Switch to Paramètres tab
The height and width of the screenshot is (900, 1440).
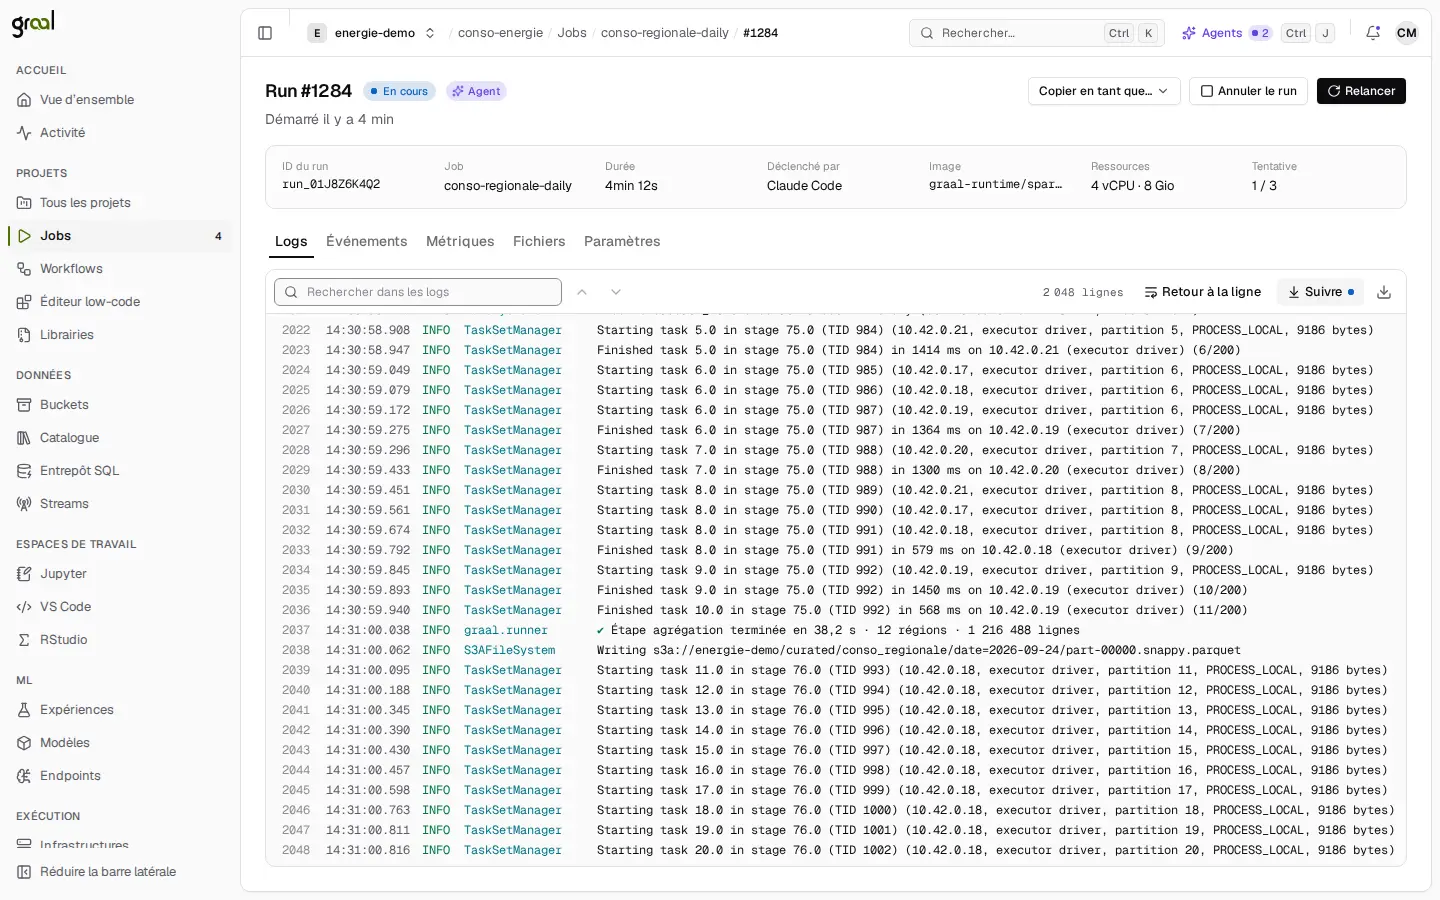(622, 242)
